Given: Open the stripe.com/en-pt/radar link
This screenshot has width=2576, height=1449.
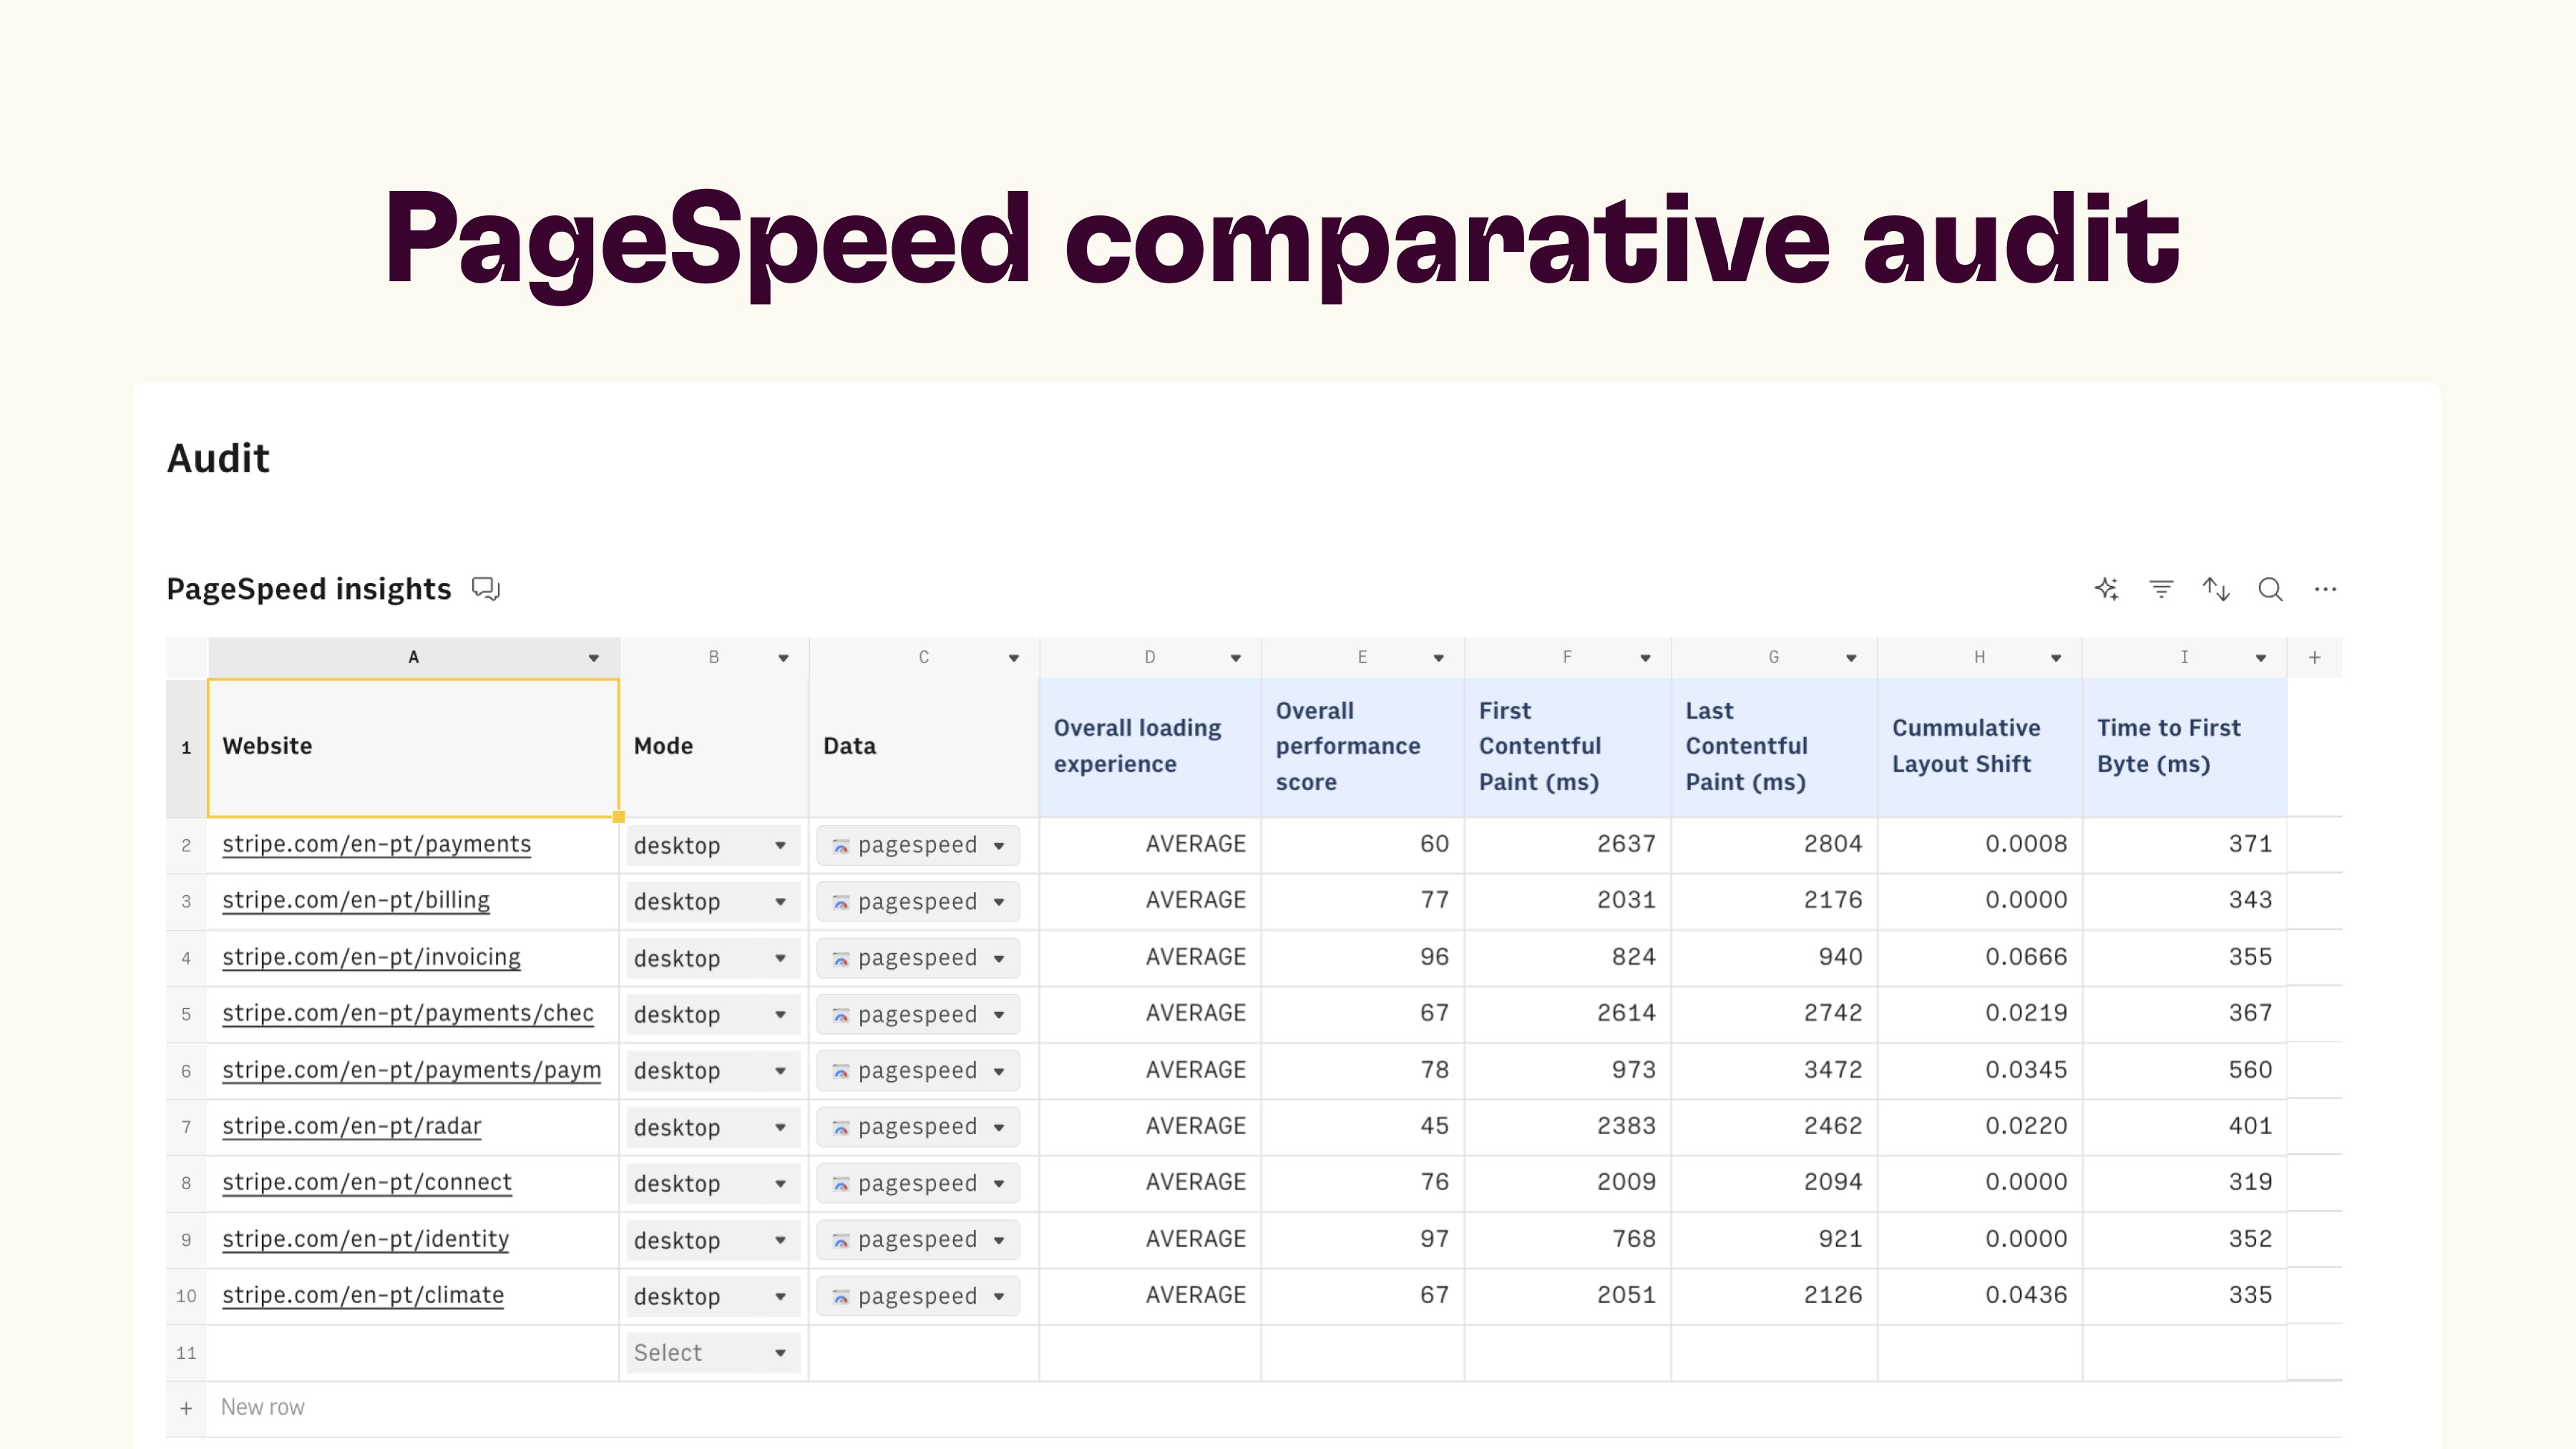Looking at the screenshot, I should click(351, 1126).
